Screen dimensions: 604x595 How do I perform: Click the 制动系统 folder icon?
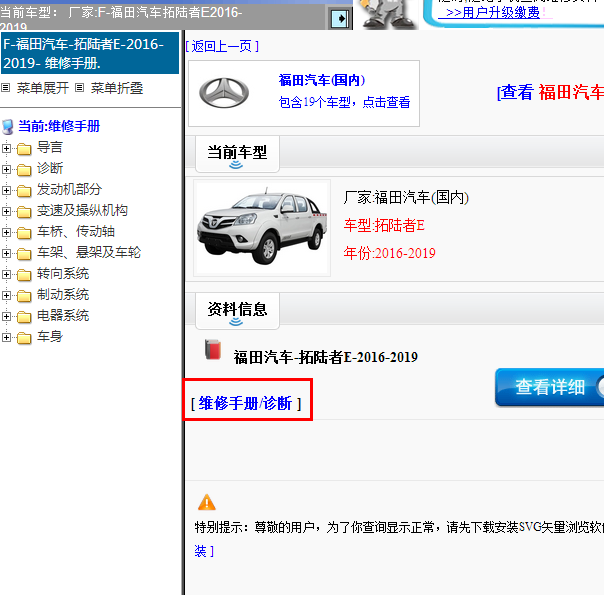[24, 296]
